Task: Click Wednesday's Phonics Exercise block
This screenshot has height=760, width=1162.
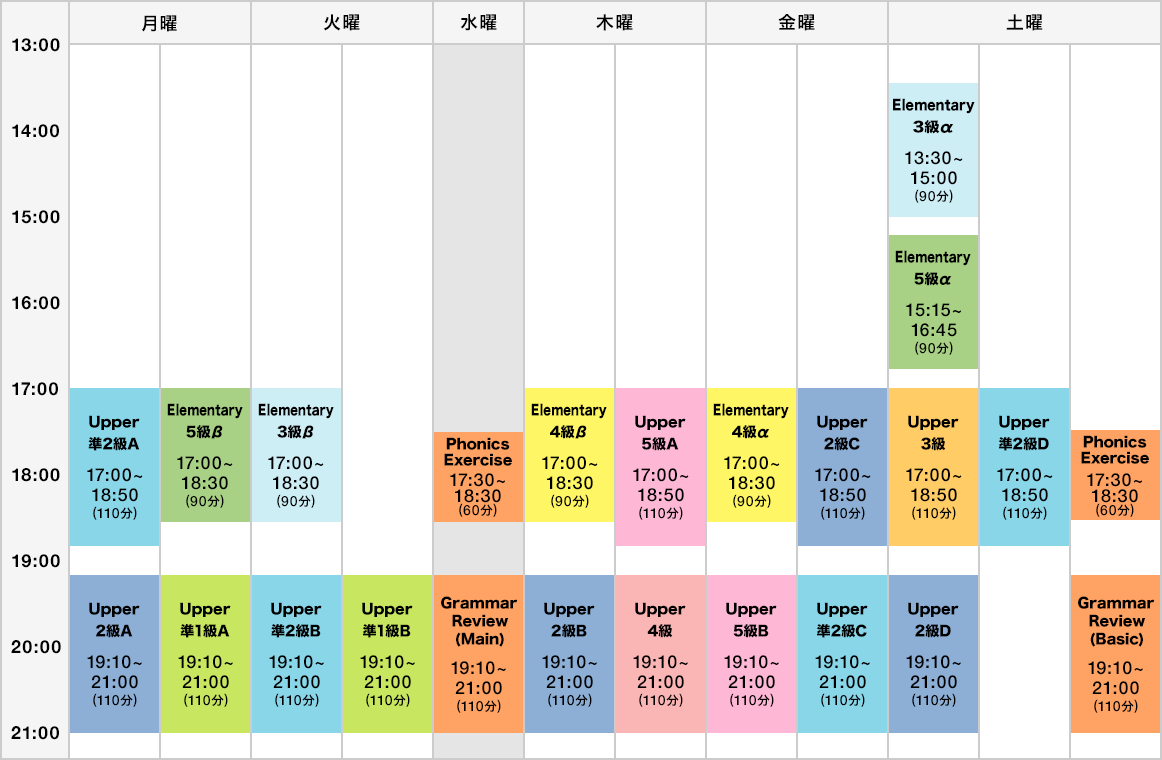Action: coord(478,476)
